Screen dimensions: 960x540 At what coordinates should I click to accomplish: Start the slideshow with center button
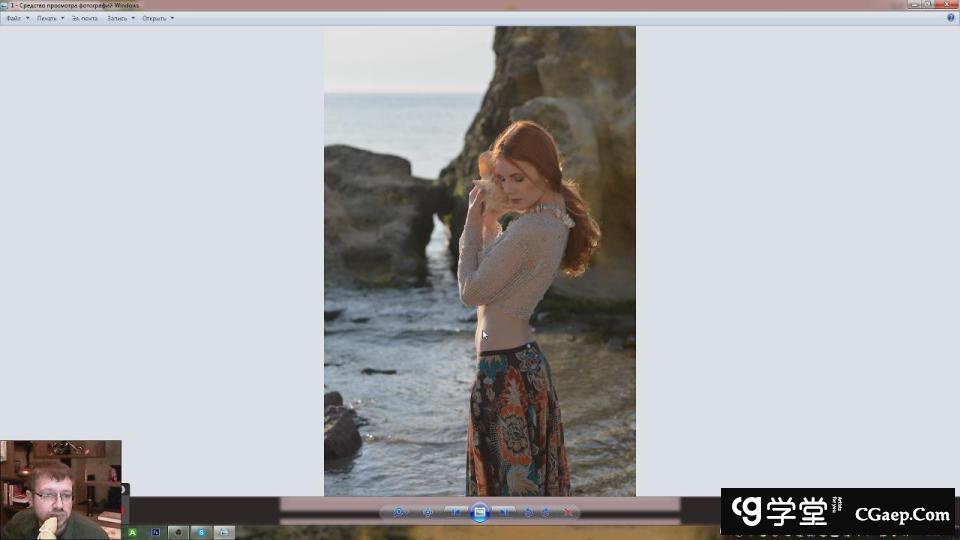(480, 512)
